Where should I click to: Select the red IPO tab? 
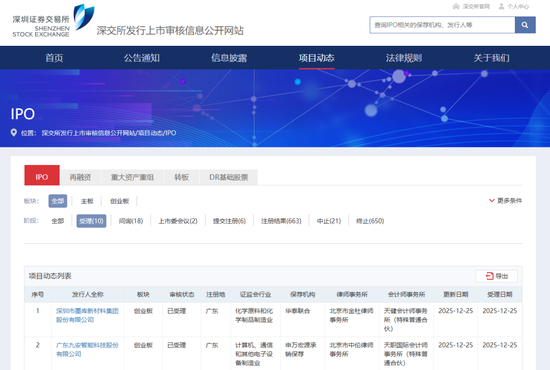click(x=42, y=175)
